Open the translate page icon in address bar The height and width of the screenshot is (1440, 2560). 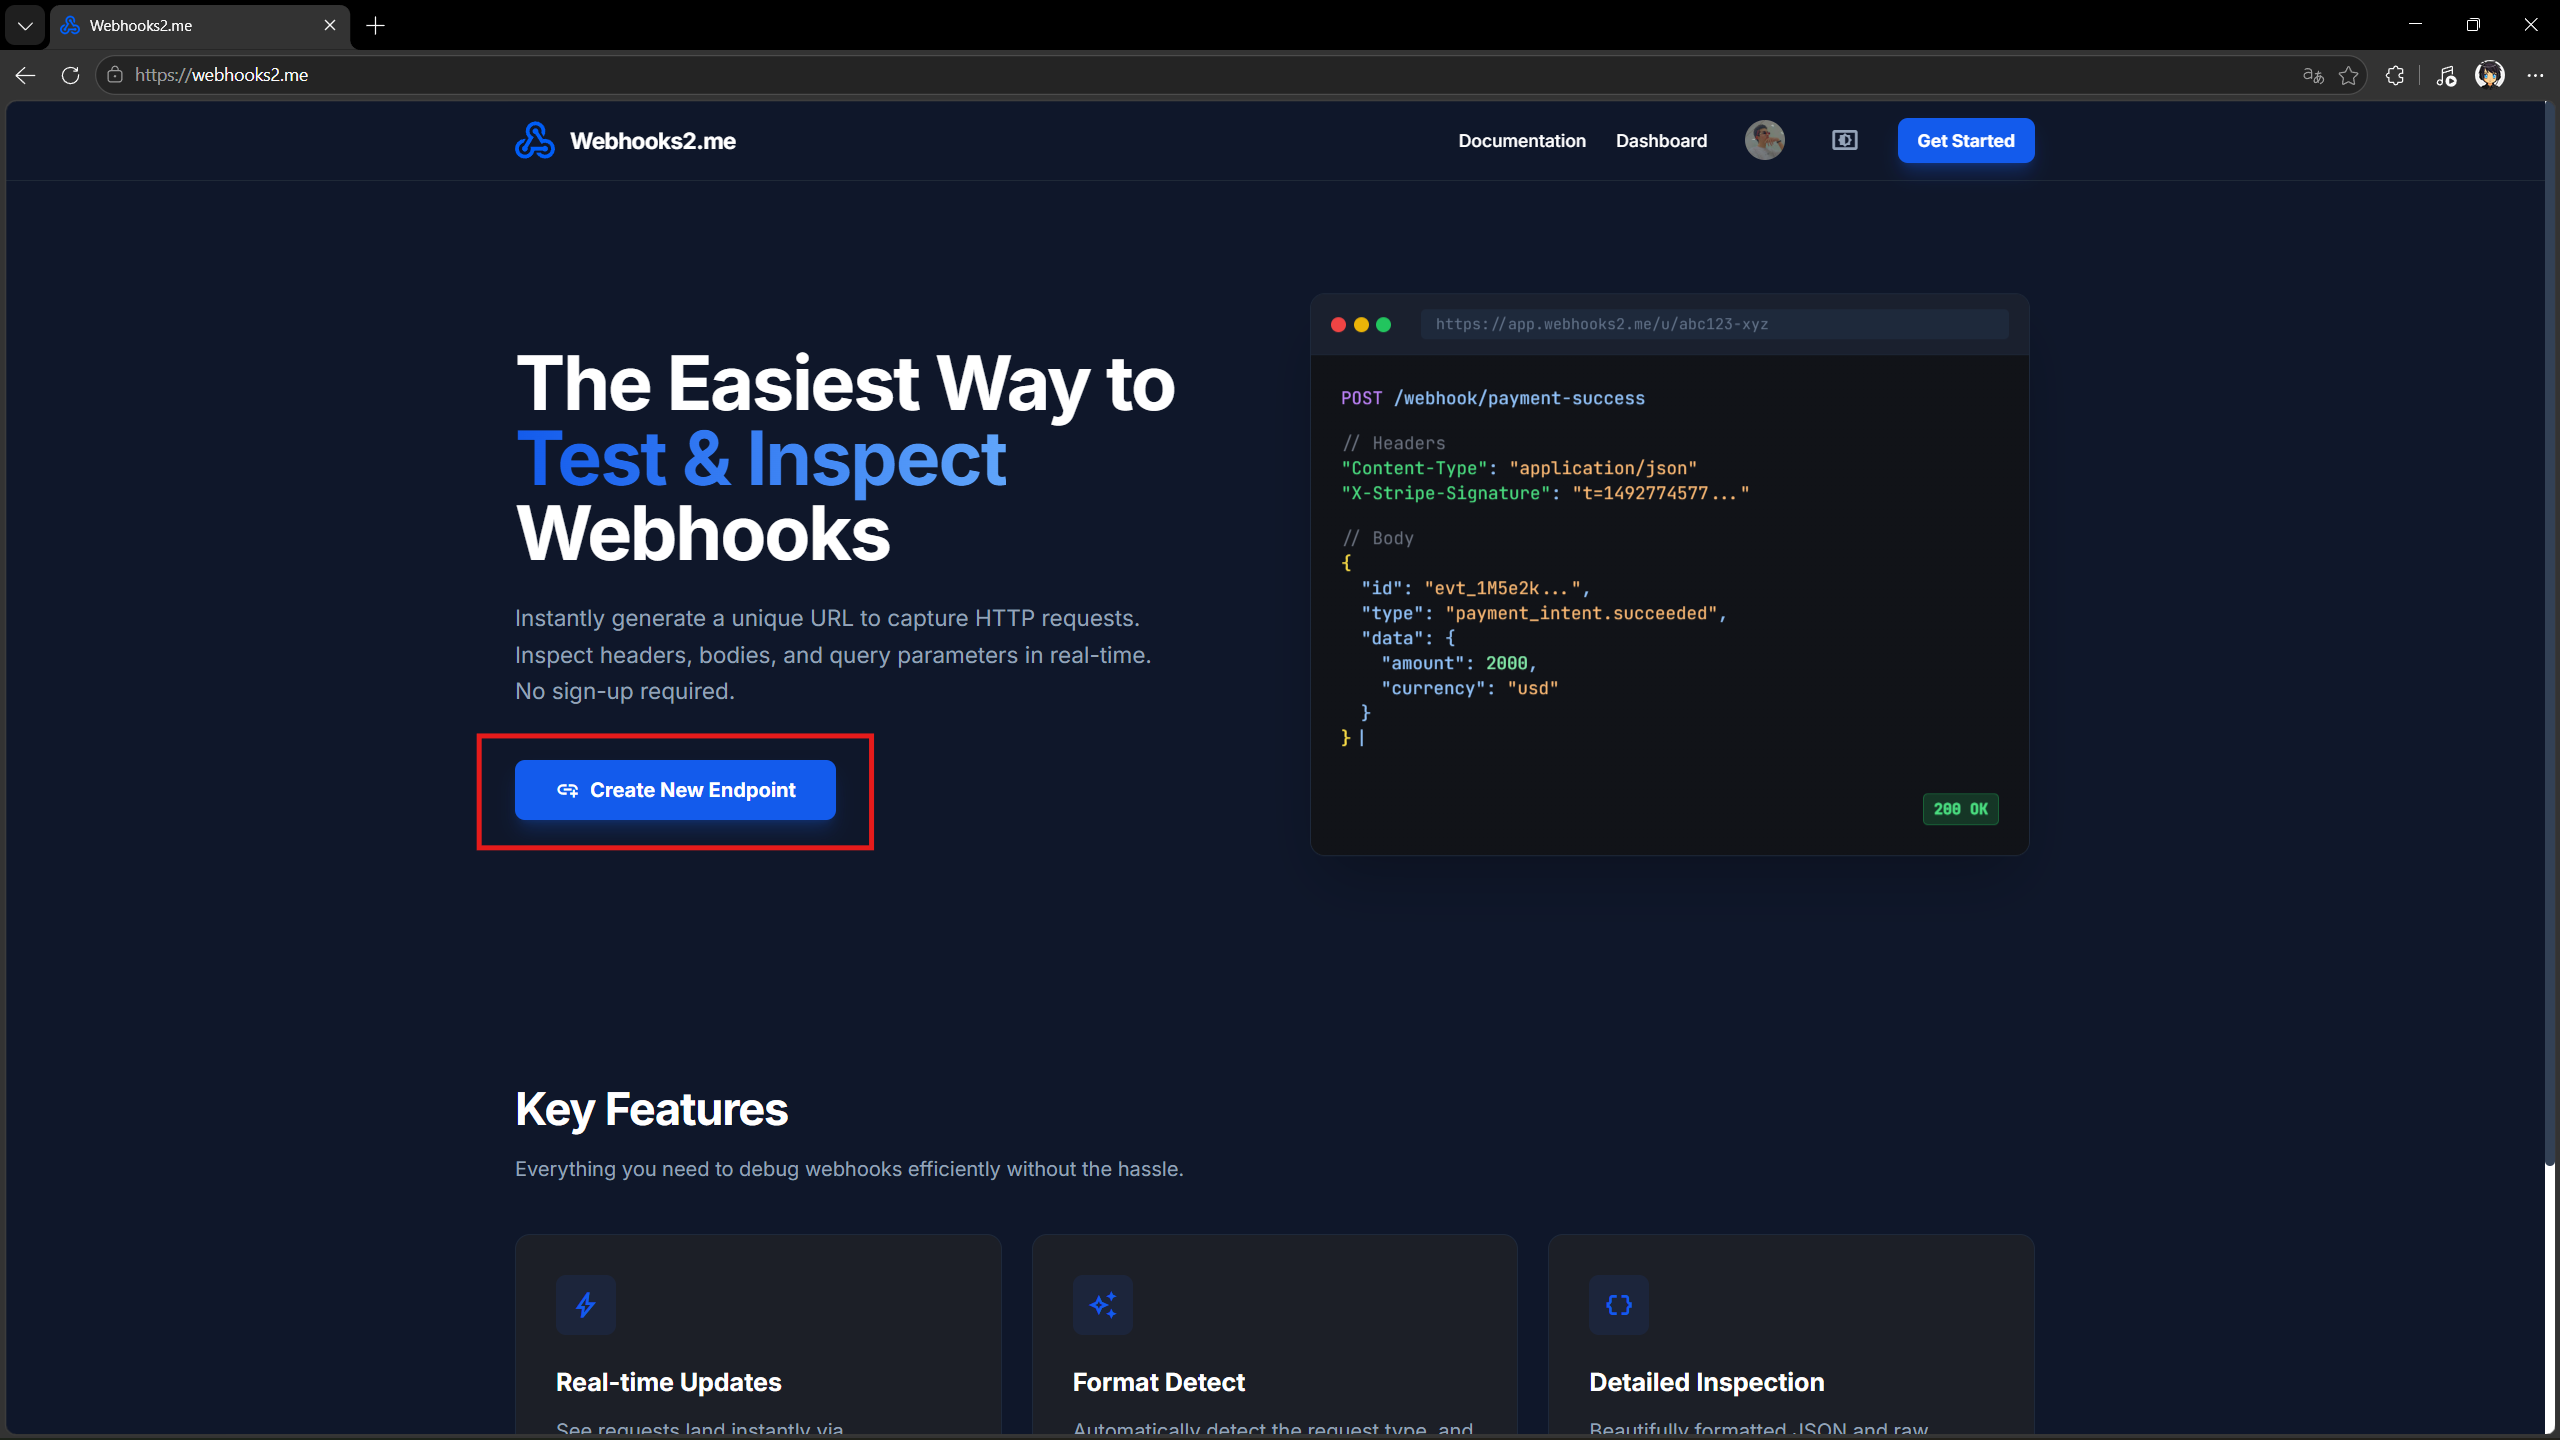(2312, 75)
